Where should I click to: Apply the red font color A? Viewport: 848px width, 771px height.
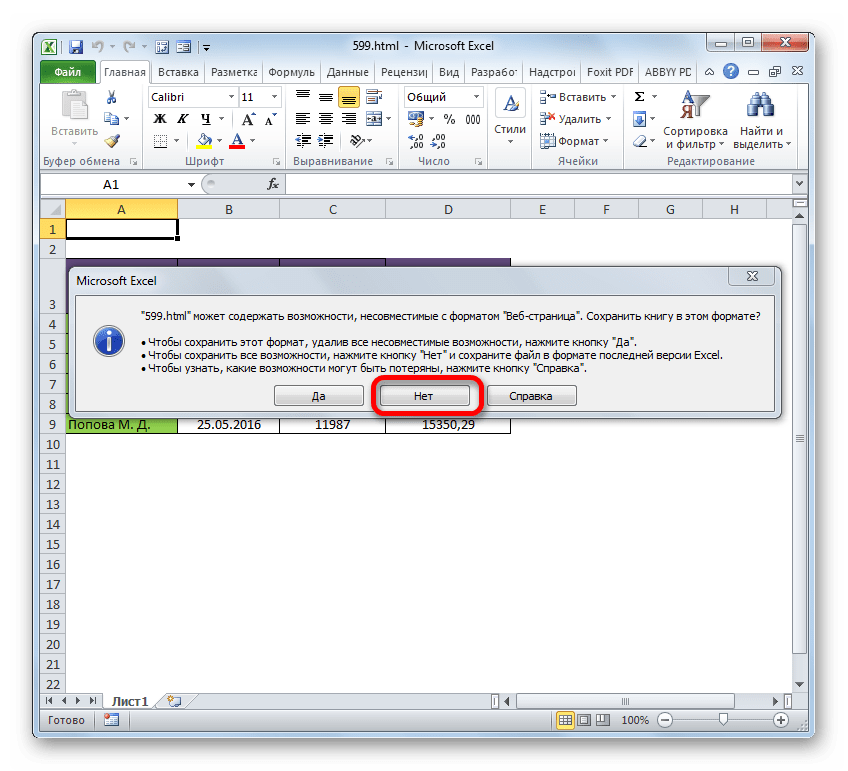[x=237, y=141]
